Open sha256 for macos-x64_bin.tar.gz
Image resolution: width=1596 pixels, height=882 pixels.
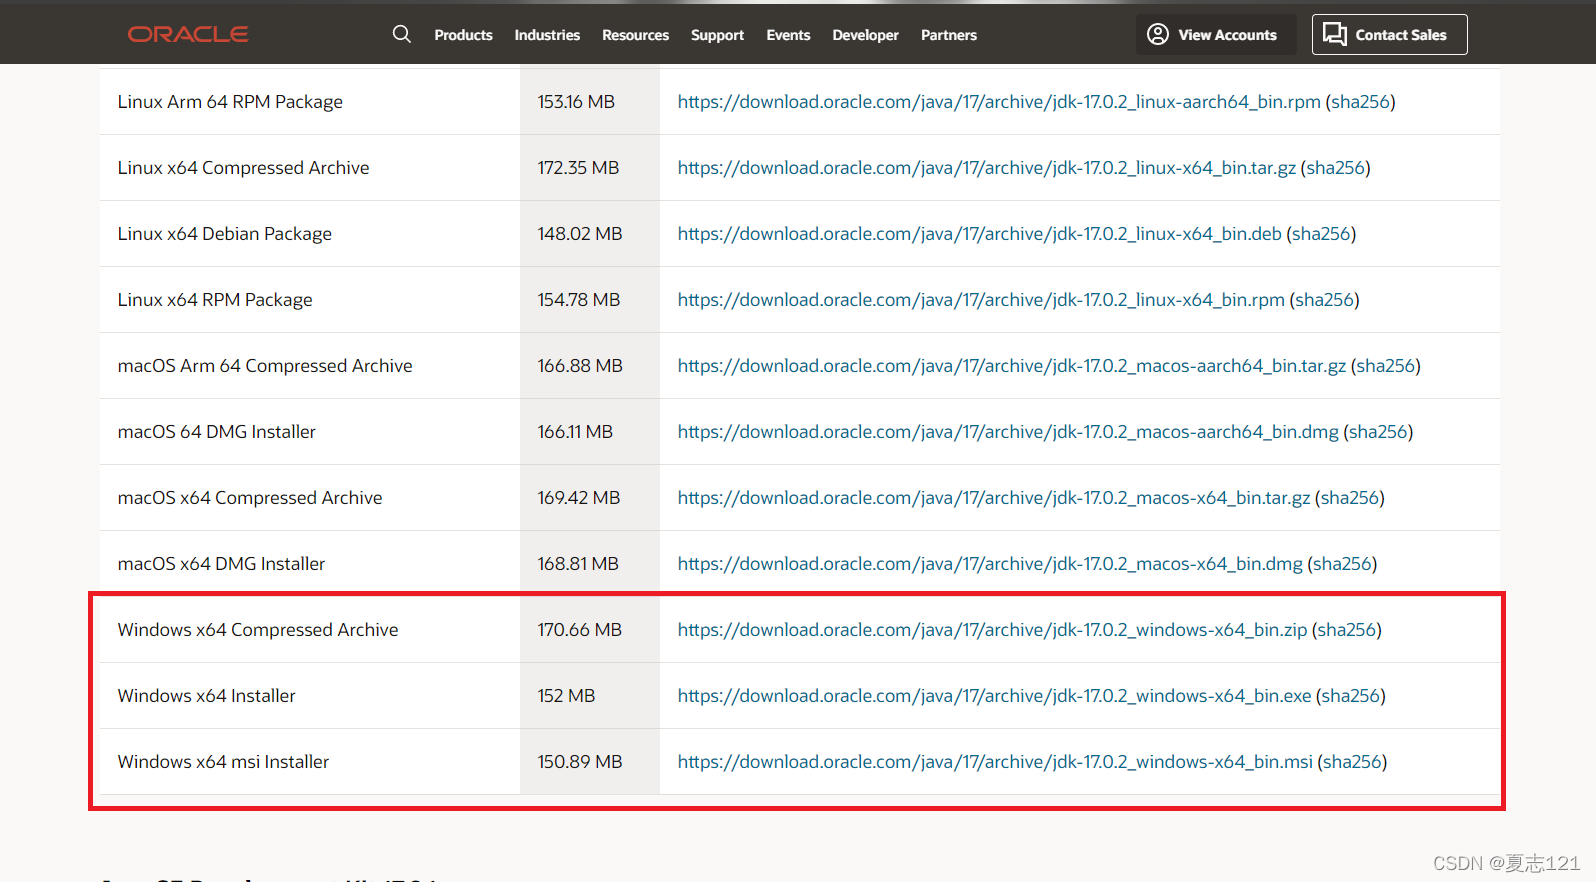pos(1349,498)
